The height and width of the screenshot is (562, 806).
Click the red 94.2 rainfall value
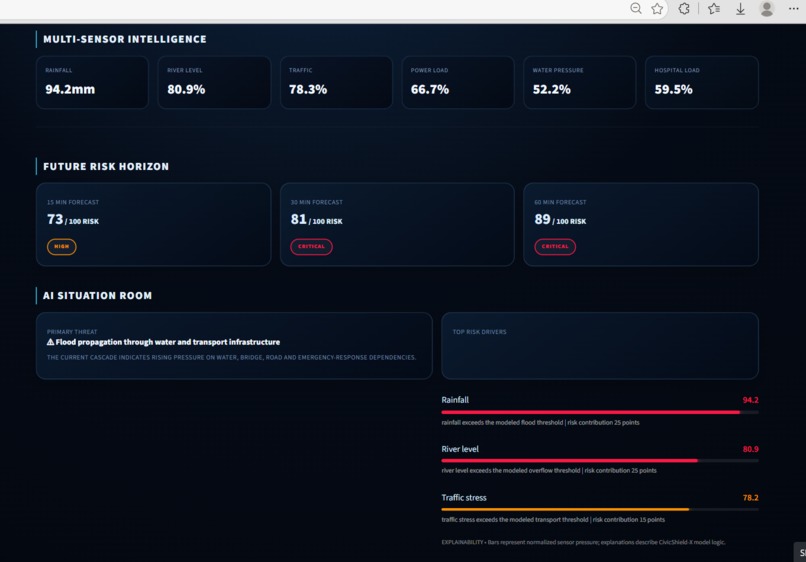point(750,400)
